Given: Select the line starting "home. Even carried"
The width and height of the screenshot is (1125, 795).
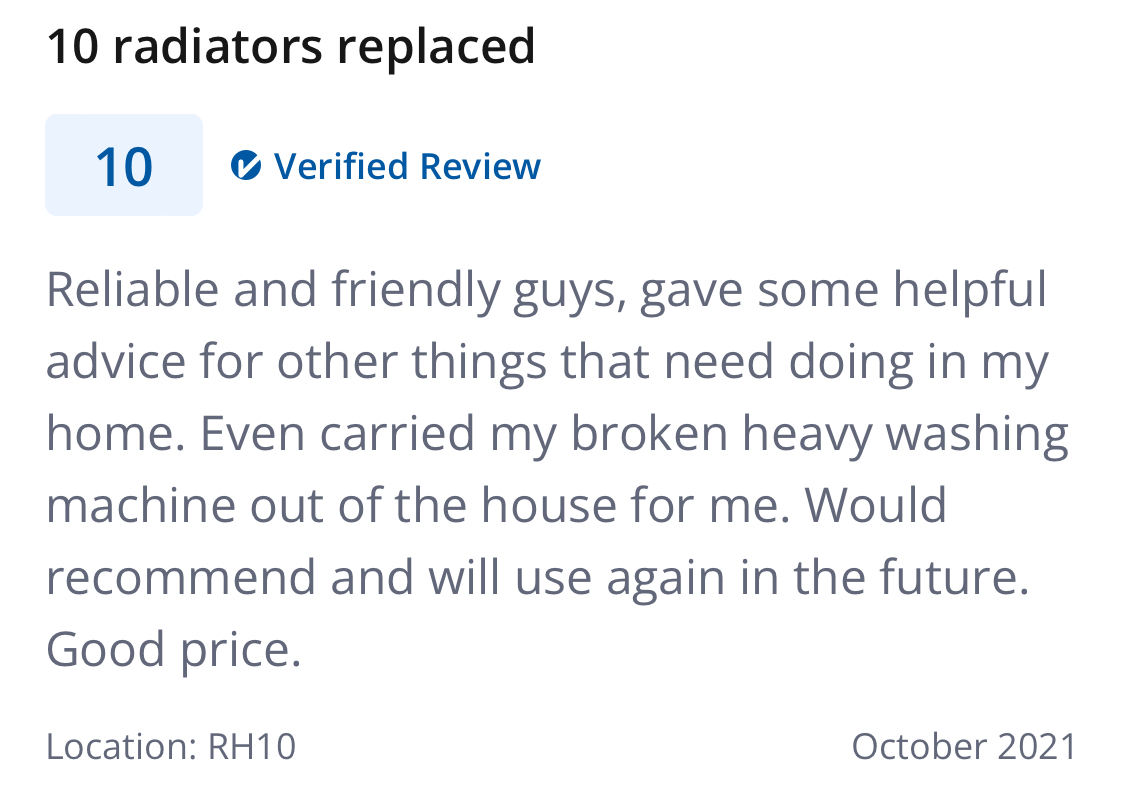Looking at the screenshot, I should point(557,434).
